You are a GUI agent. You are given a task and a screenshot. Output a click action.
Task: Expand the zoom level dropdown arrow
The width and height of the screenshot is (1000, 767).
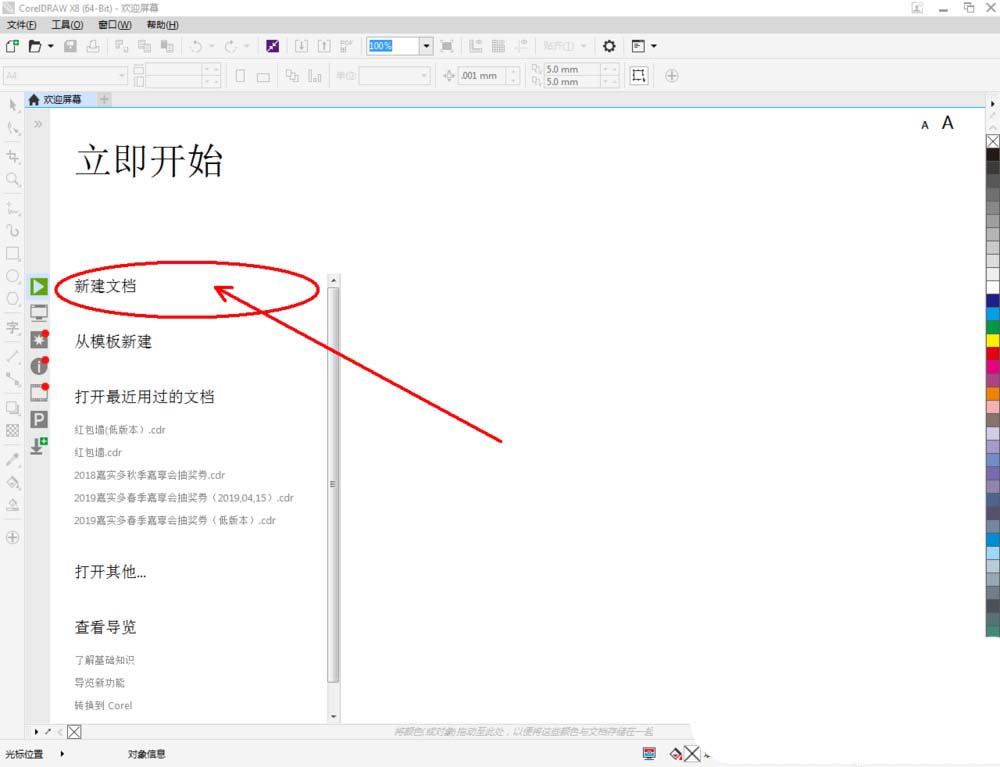pyautogui.click(x=426, y=46)
